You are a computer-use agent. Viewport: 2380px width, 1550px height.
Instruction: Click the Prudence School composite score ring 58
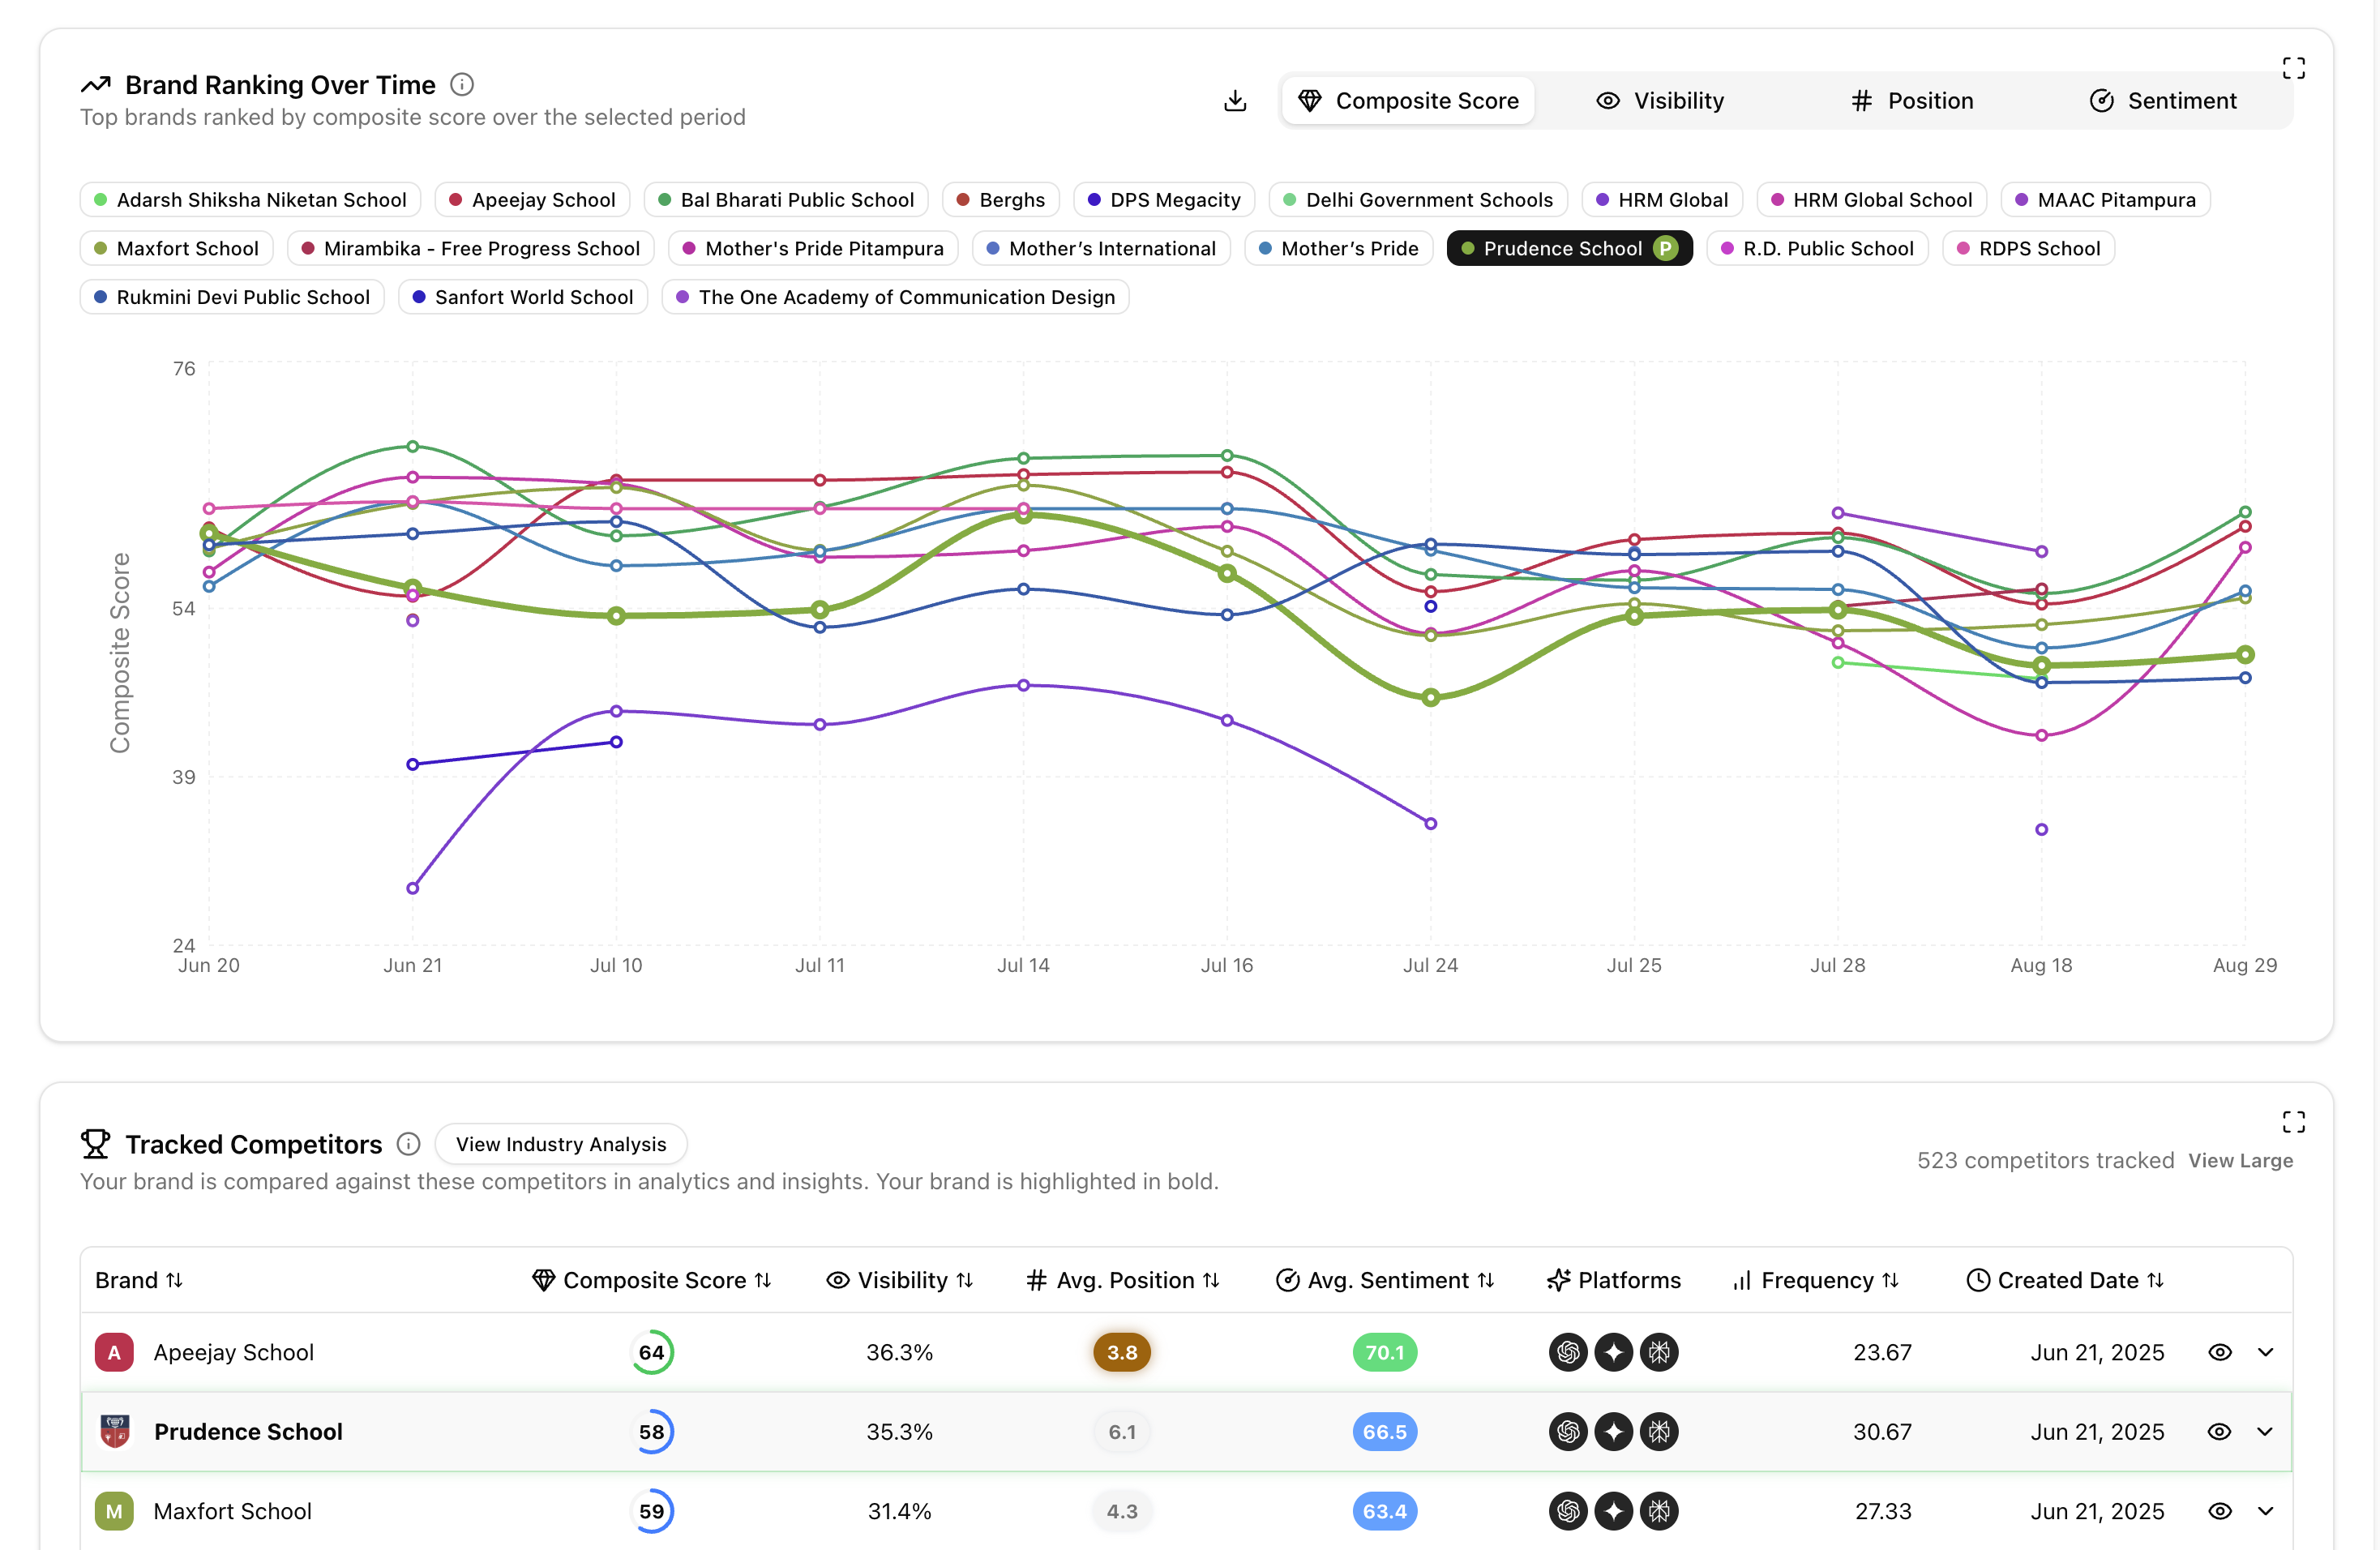(652, 1432)
